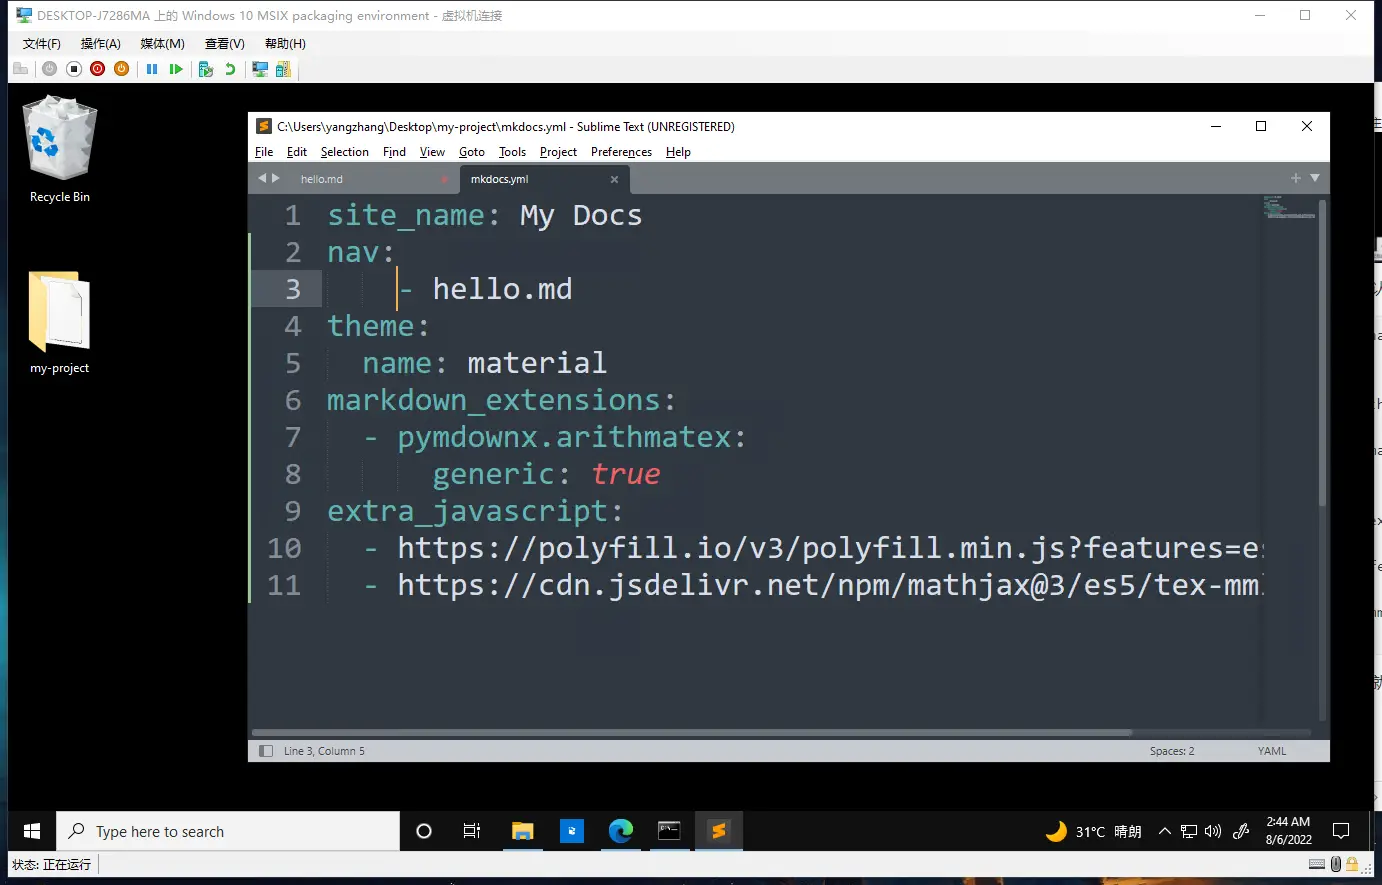The height and width of the screenshot is (885, 1382).
Task: Open the Spaces: 2 indentation menu
Action: tap(1171, 751)
